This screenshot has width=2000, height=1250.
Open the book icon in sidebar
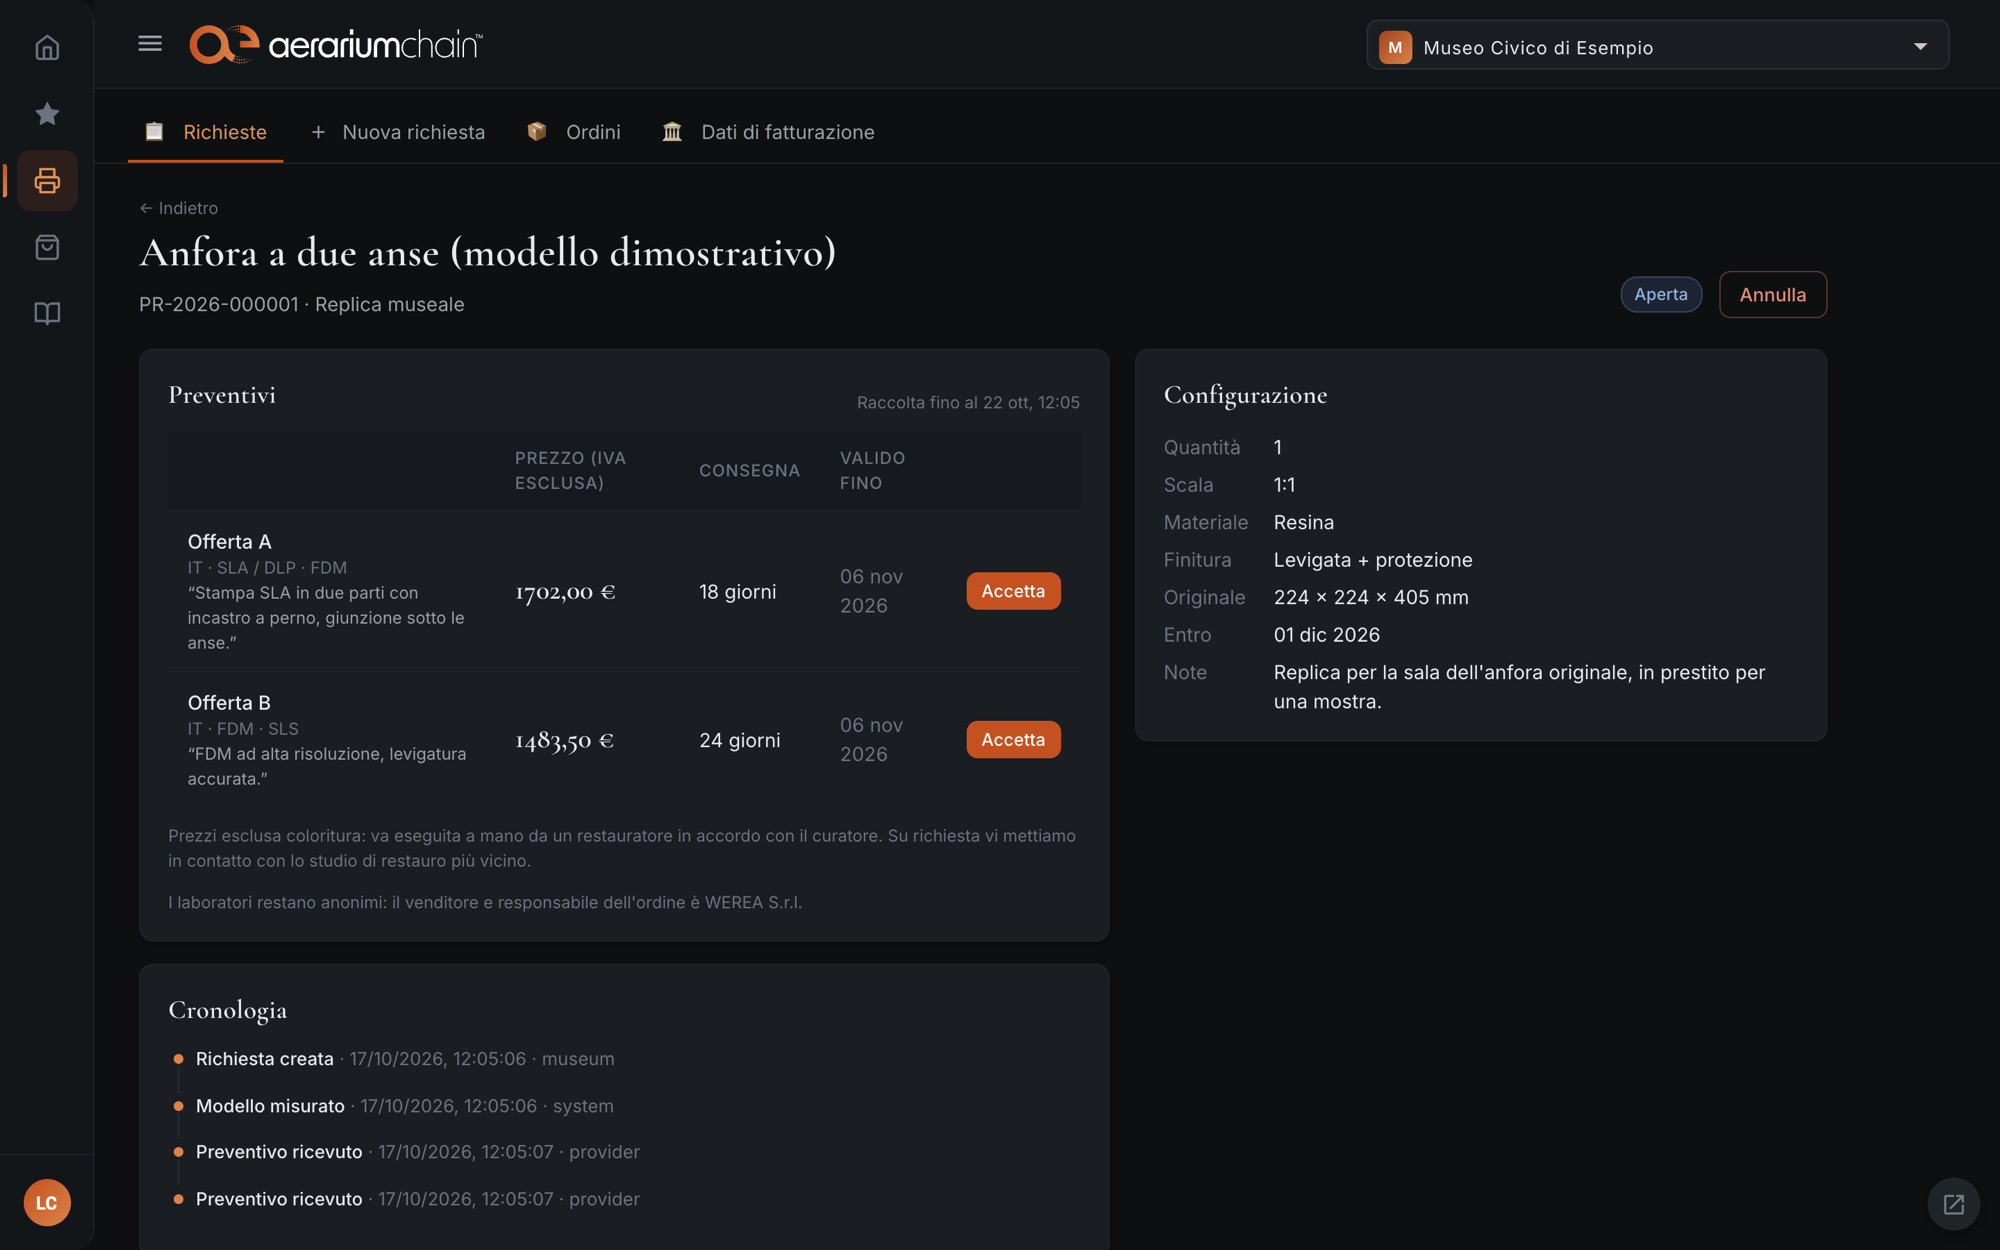coord(47,314)
